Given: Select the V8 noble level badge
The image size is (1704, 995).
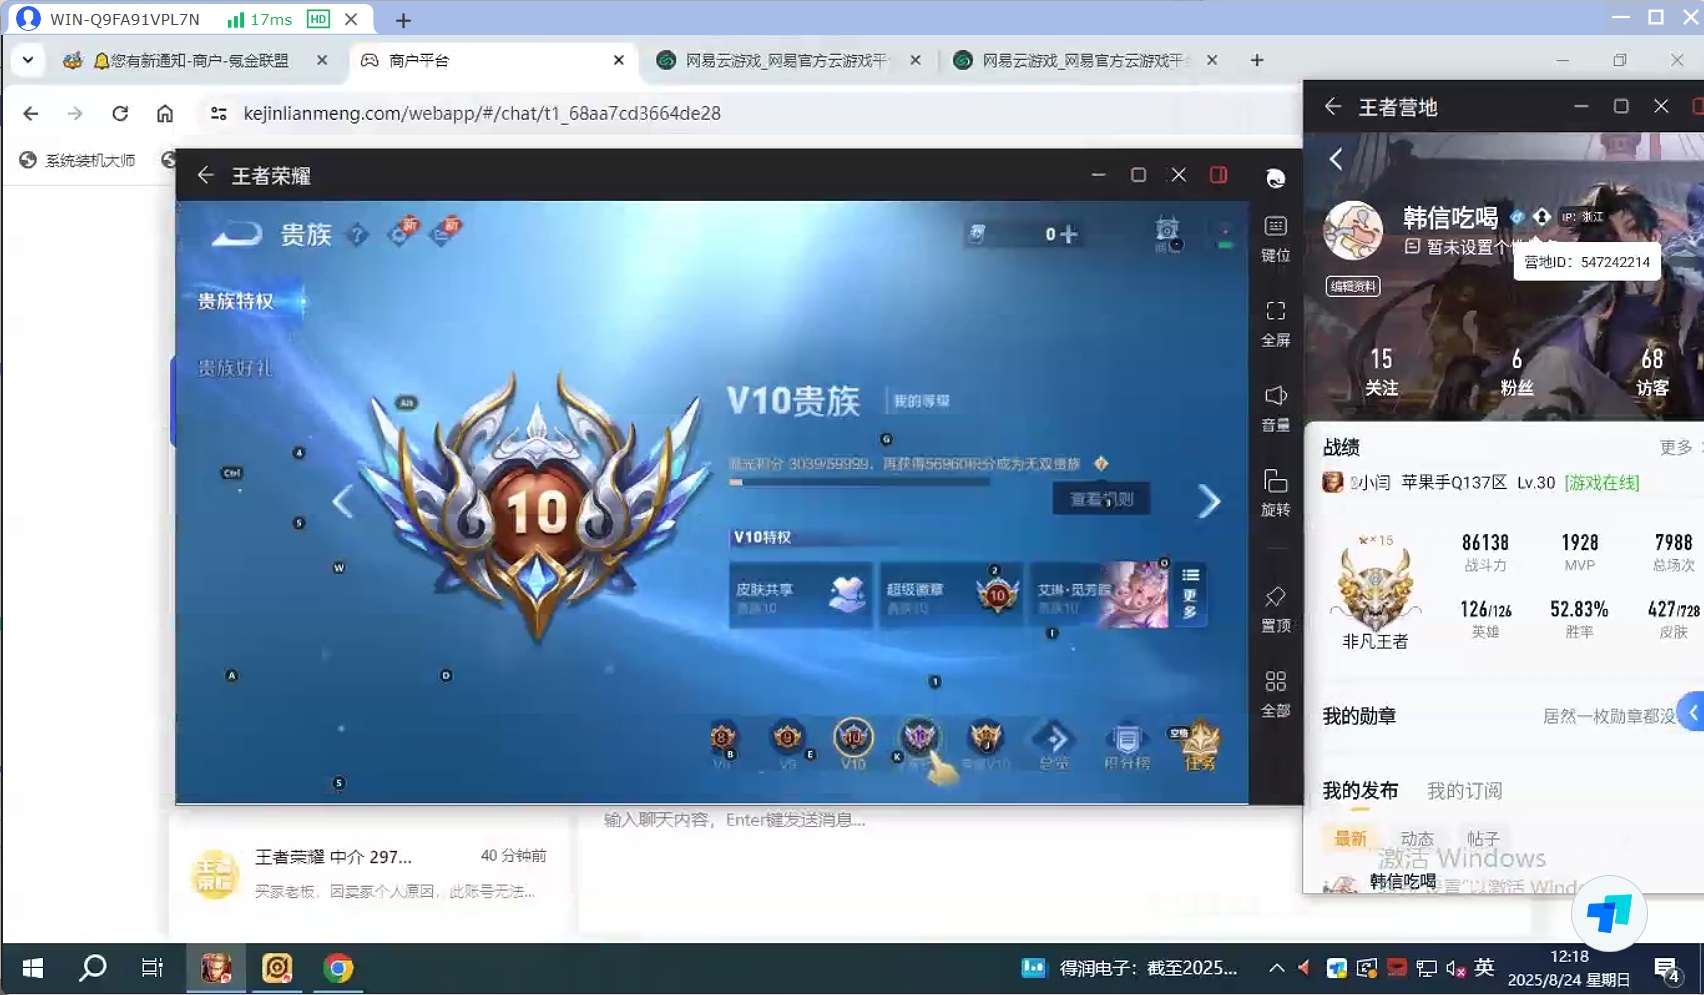Looking at the screenshot, I should pos(722,741).
